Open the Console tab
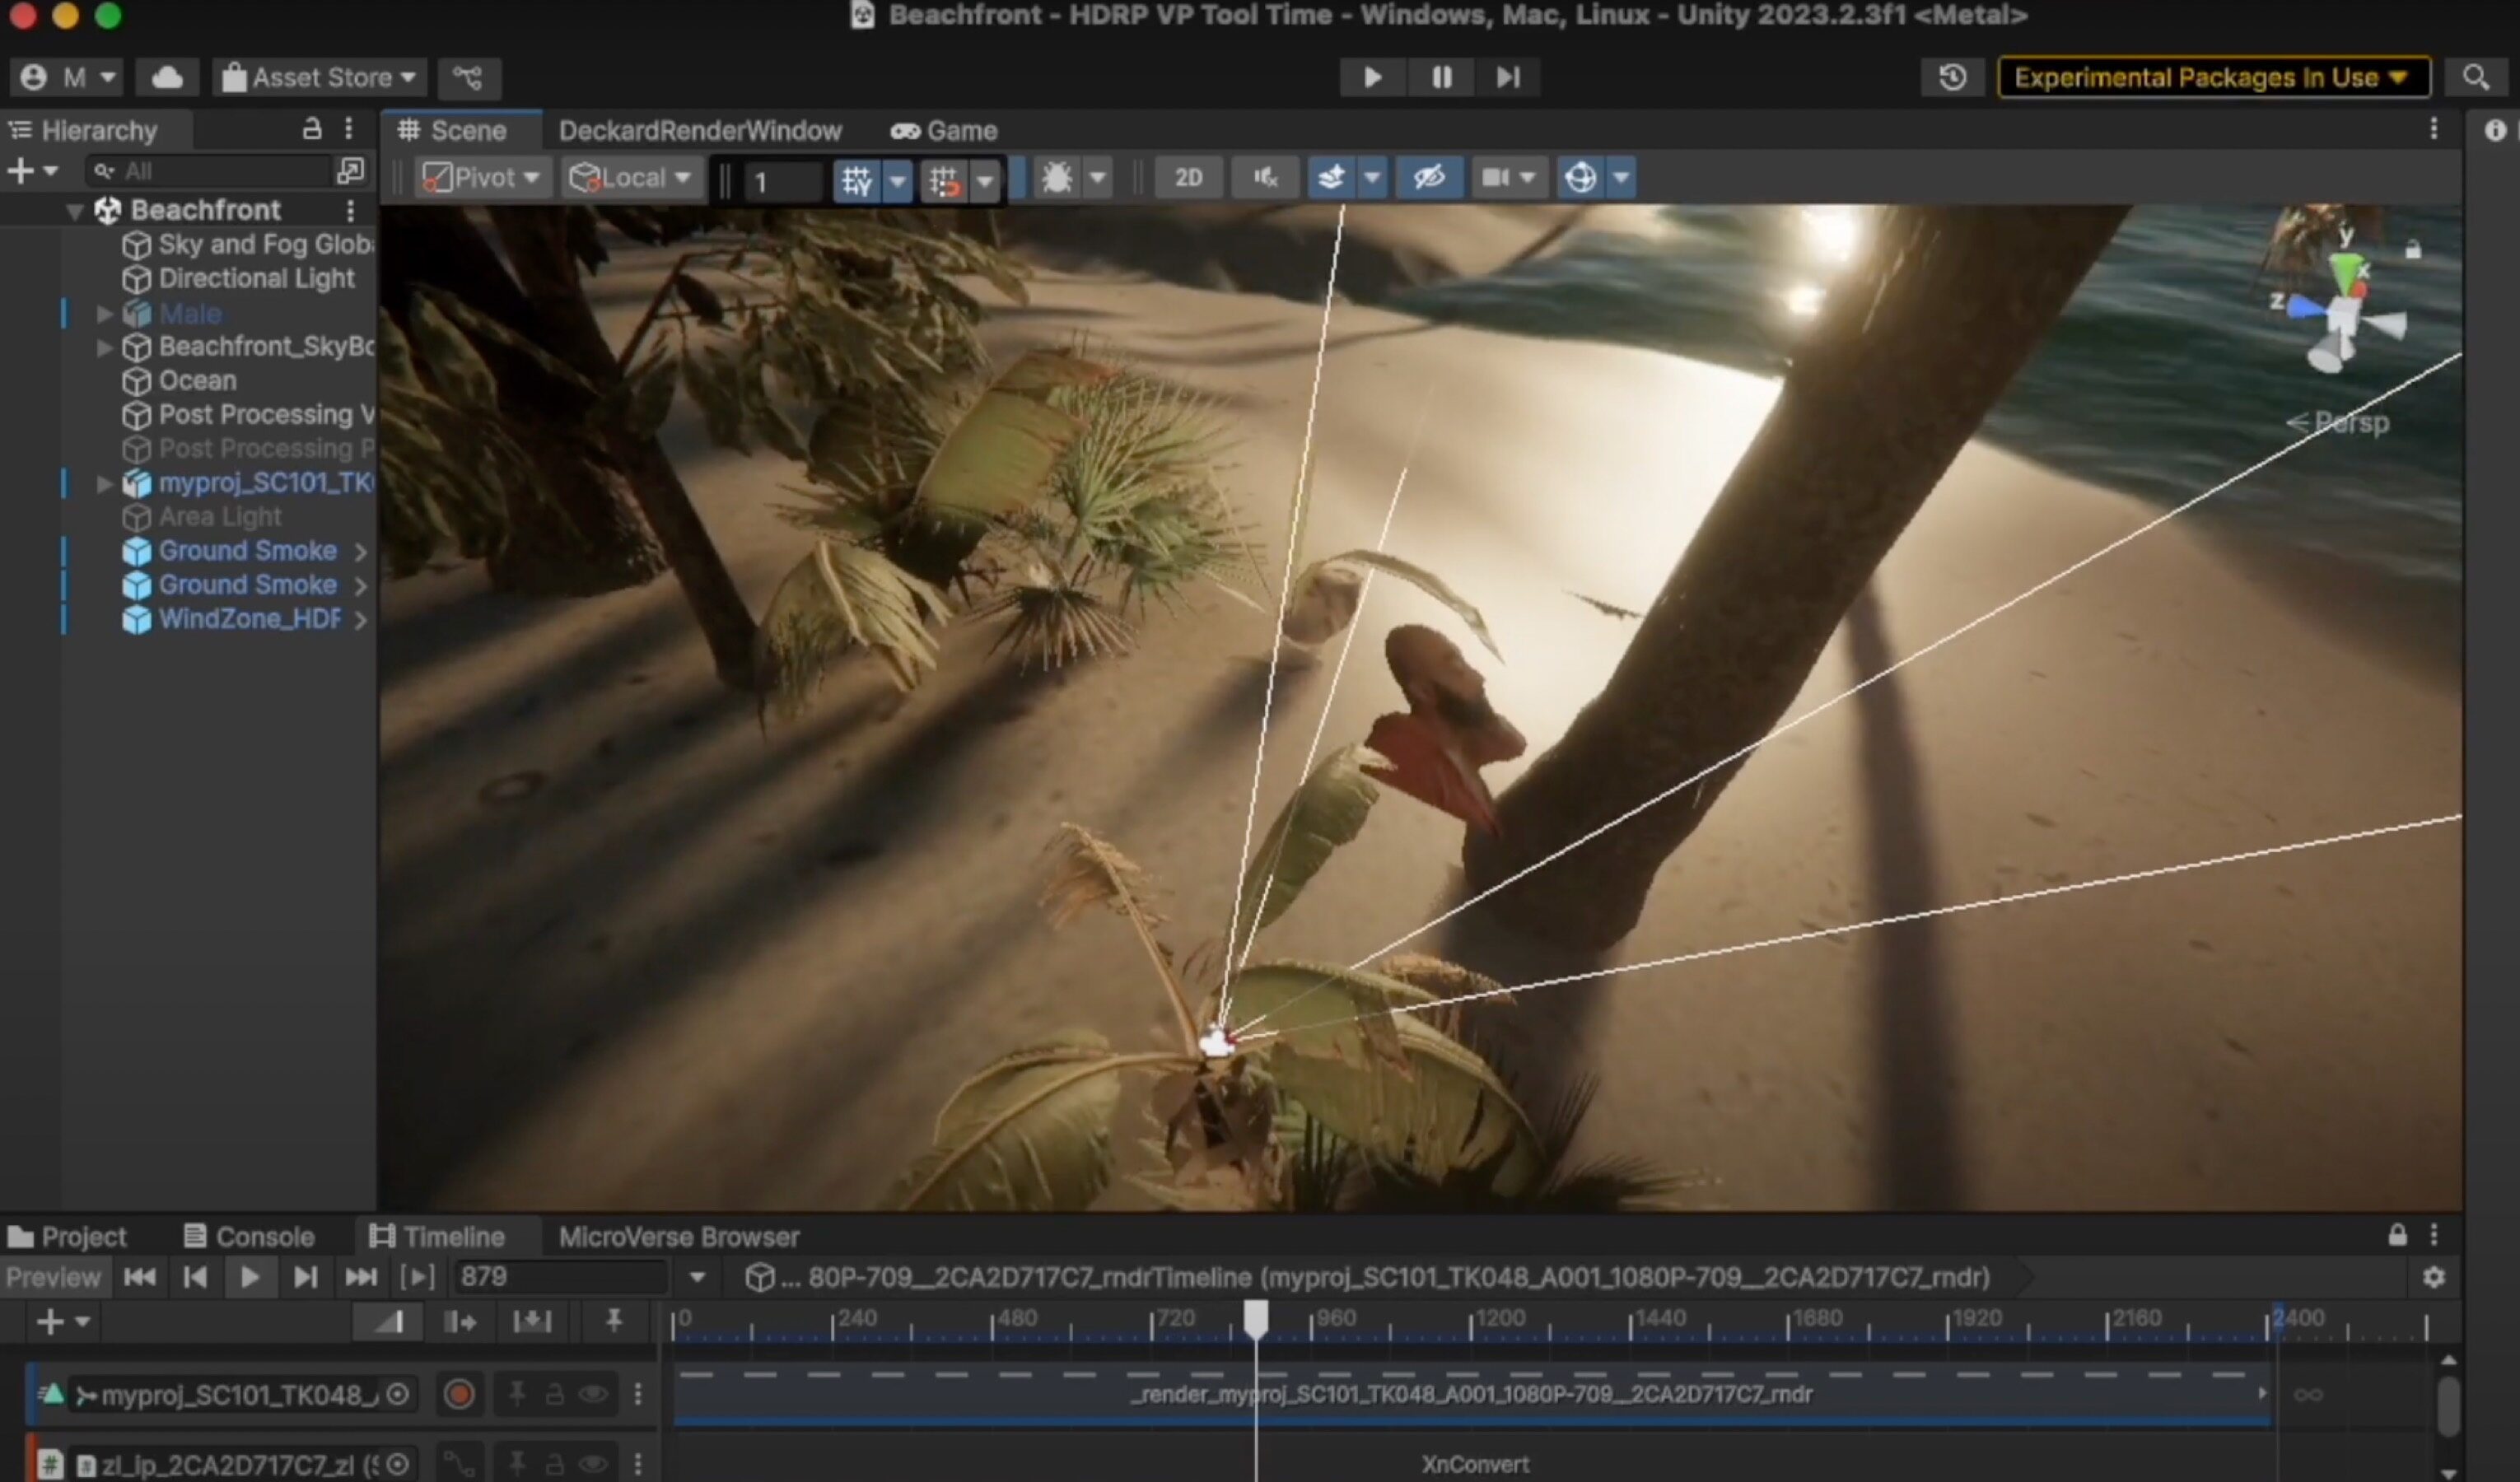 pyautogui.click(x=249, y=1237)
